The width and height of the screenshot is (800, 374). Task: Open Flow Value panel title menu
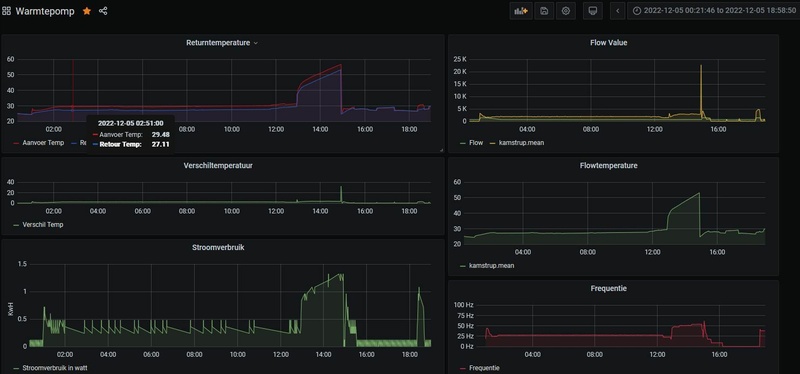pyautogui.click(x=609, y=43)
